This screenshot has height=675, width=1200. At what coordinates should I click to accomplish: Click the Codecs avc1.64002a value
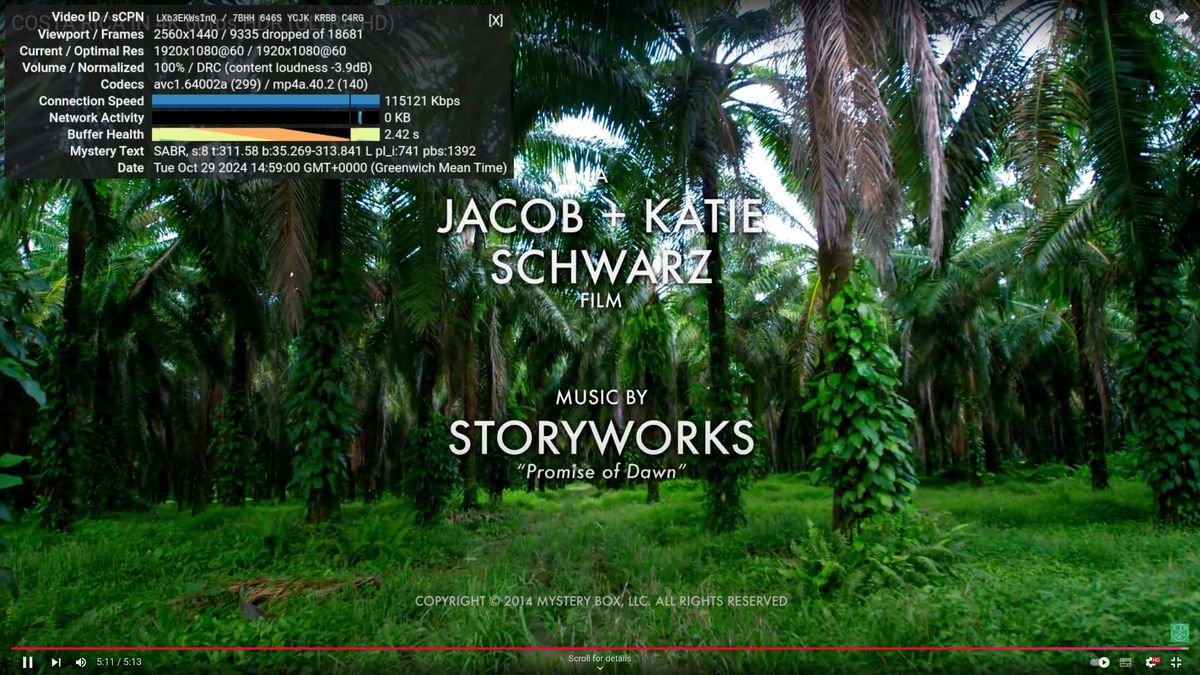[x=260, y=84]
